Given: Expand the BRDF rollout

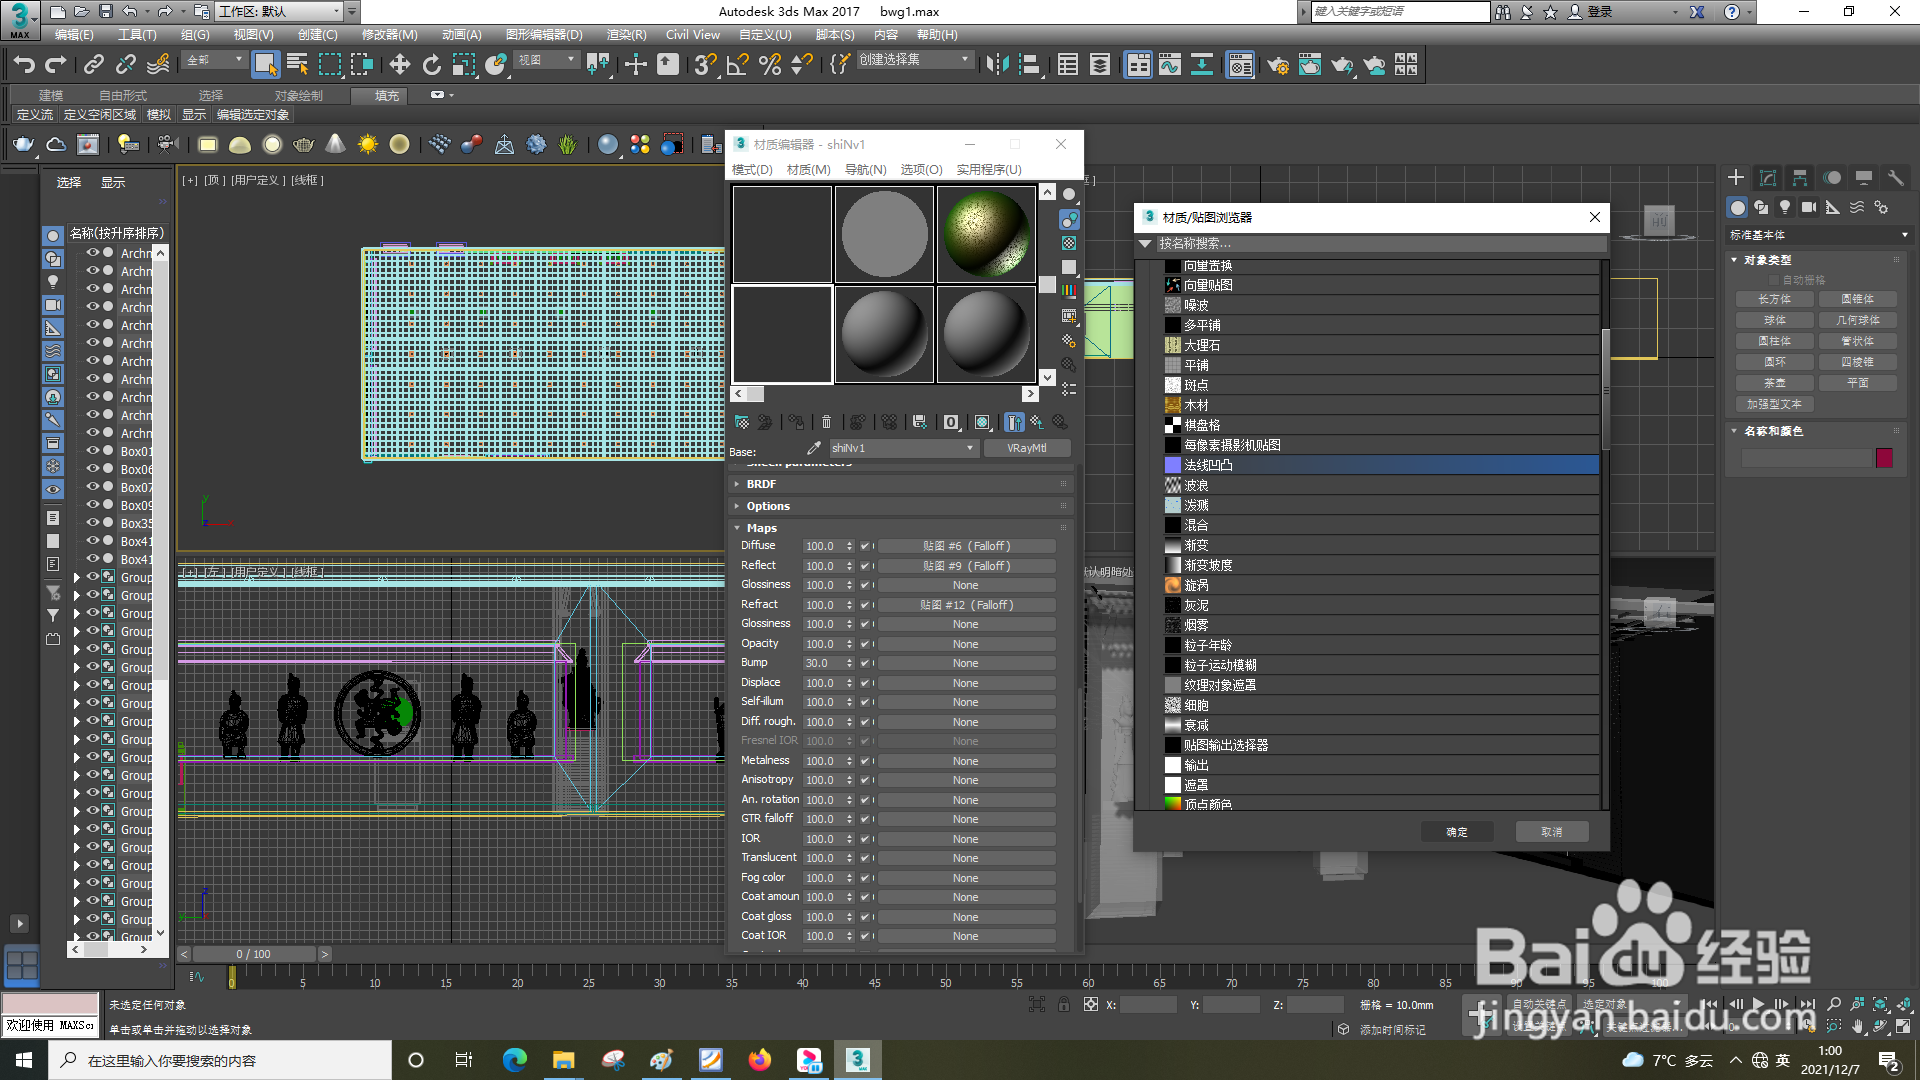Looking at the screenshot, I should click(760, 484).
